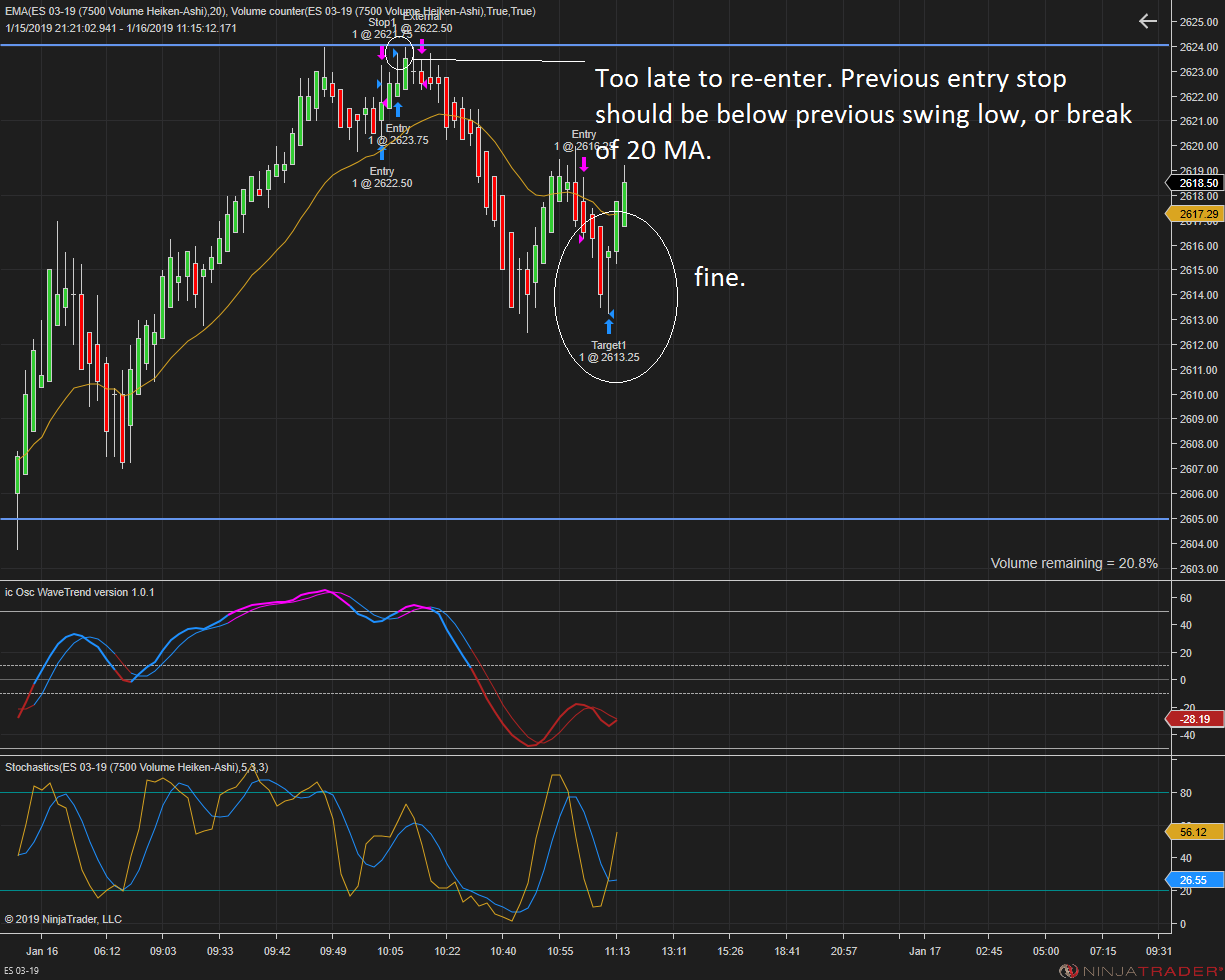
Task: Click the 09:03 time axis label
Action: (x=163, y=951)
